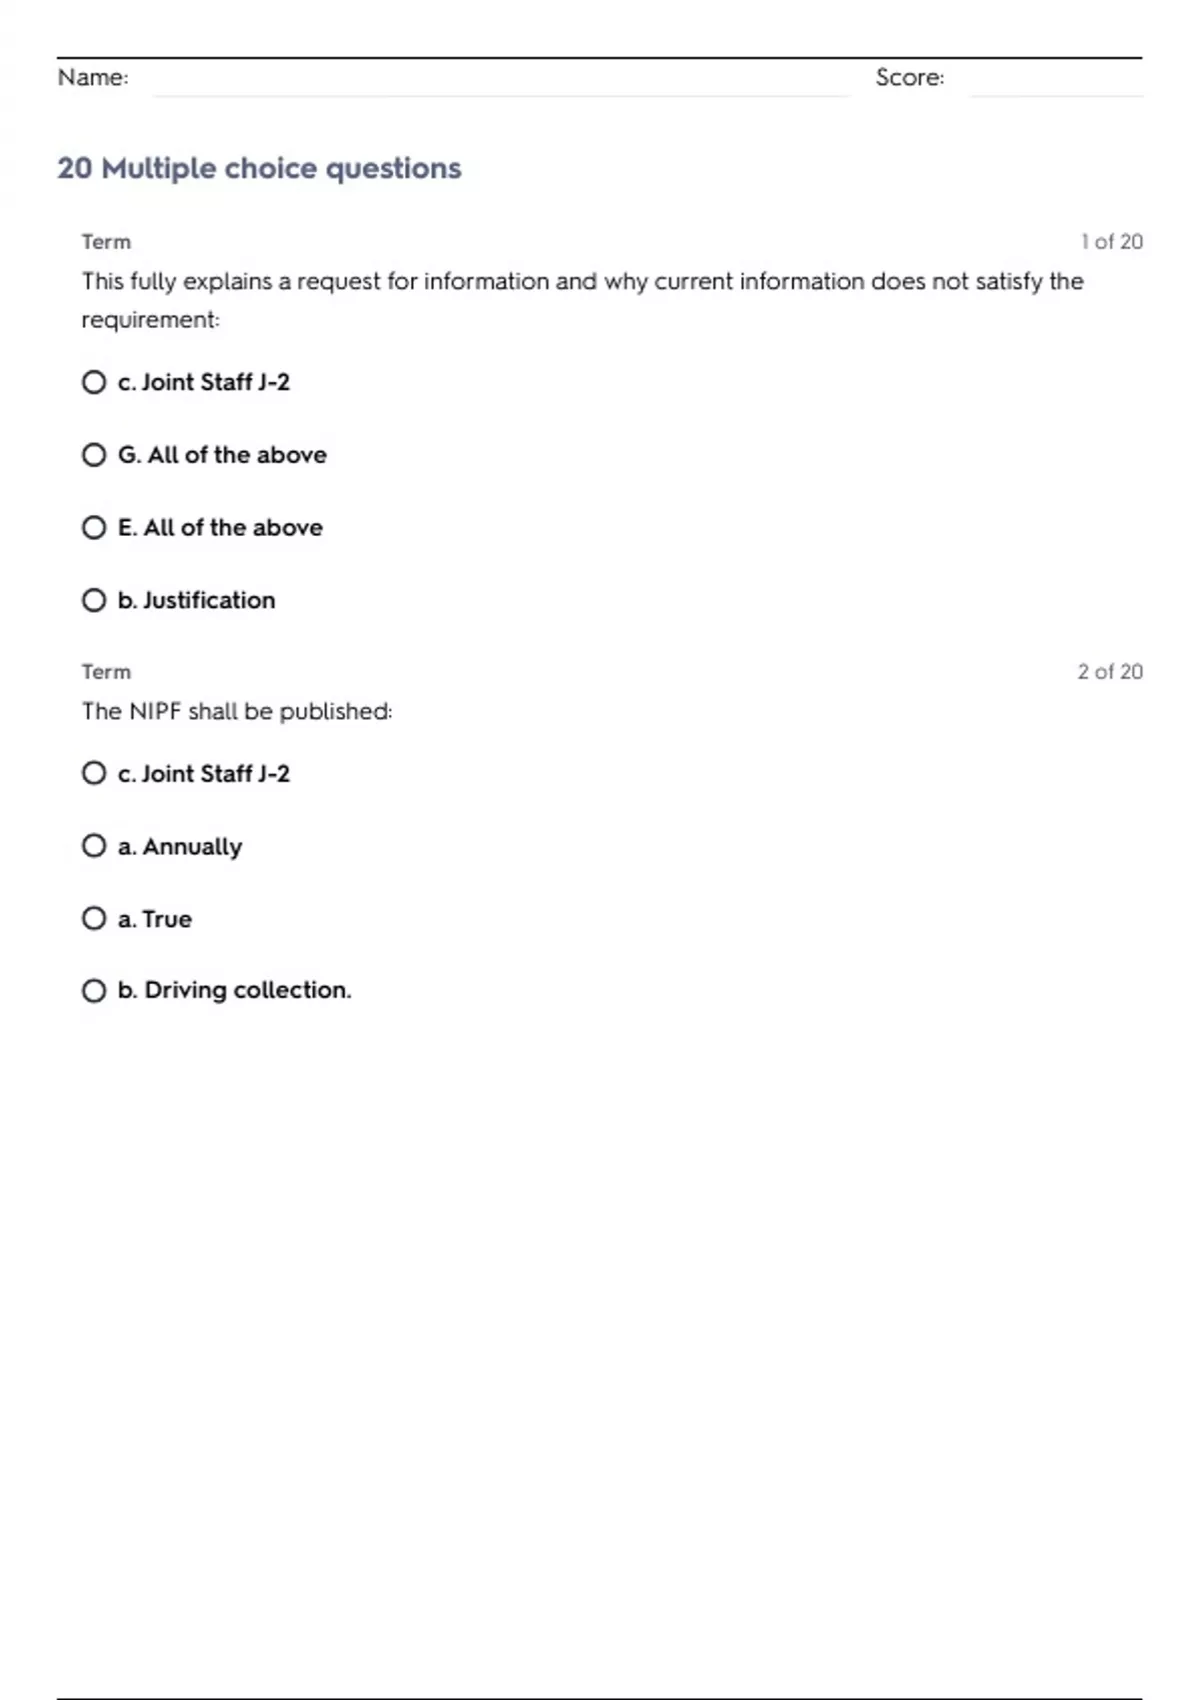
Task: Click the 'Name:' label
Action: click(93, 78)
